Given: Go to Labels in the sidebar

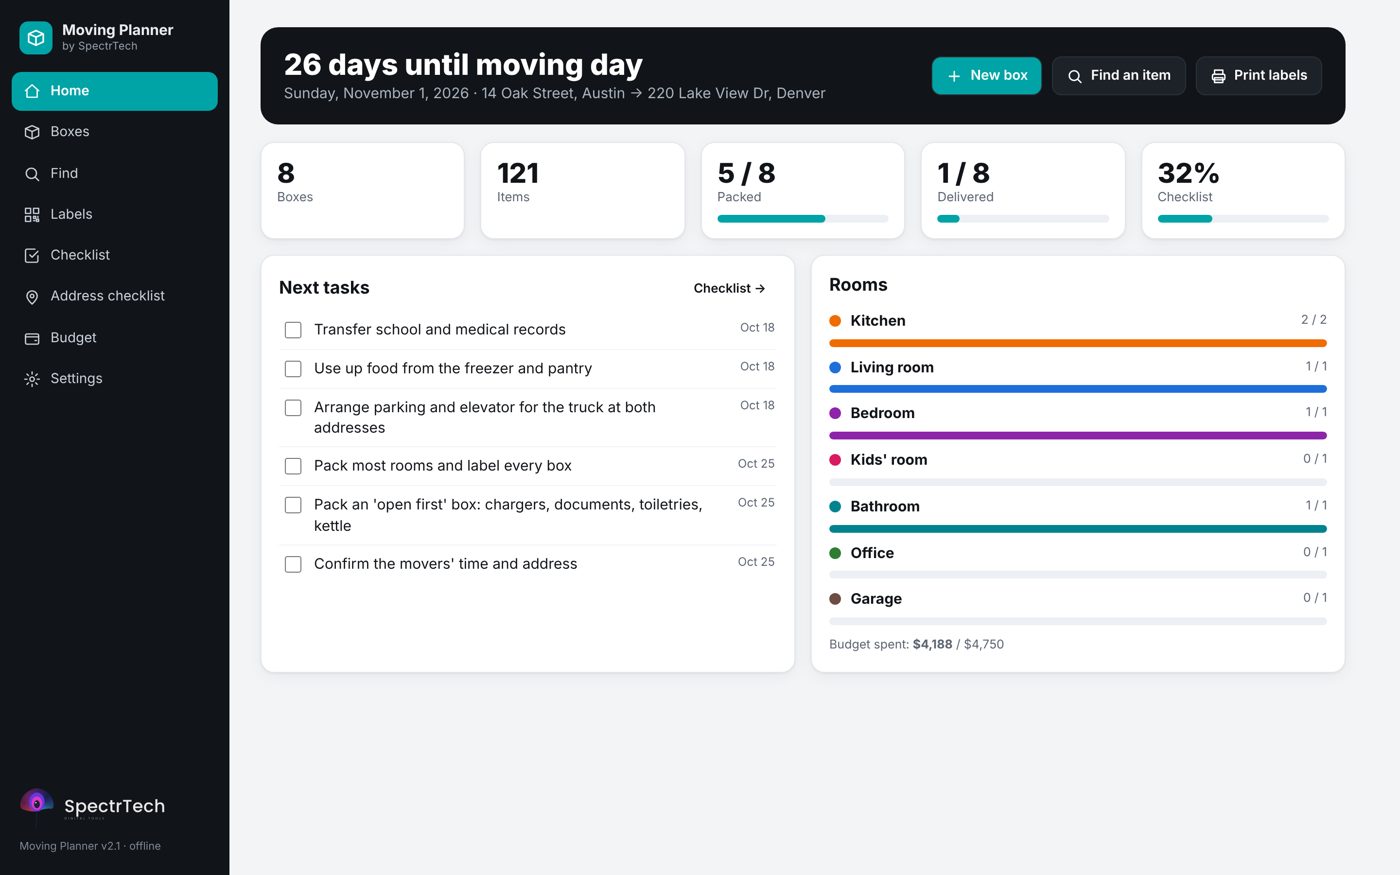Looking at the screenshot, I should 114,215.
